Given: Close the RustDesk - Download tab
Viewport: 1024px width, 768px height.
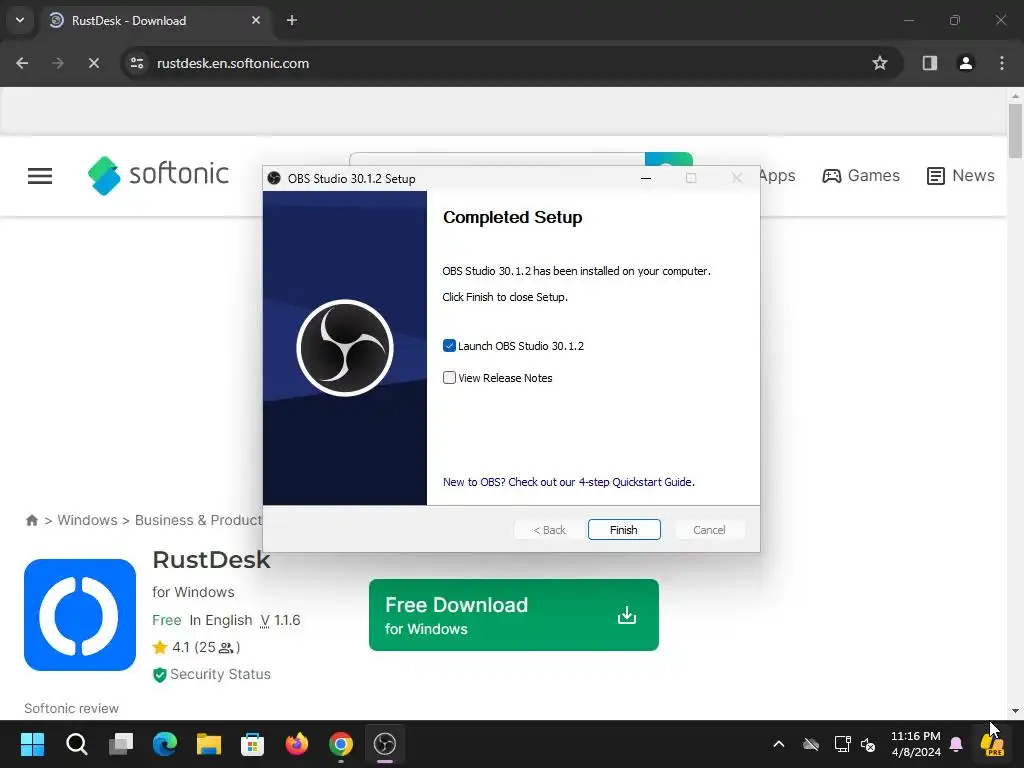Looking at the screenshot, I should 256,20.
